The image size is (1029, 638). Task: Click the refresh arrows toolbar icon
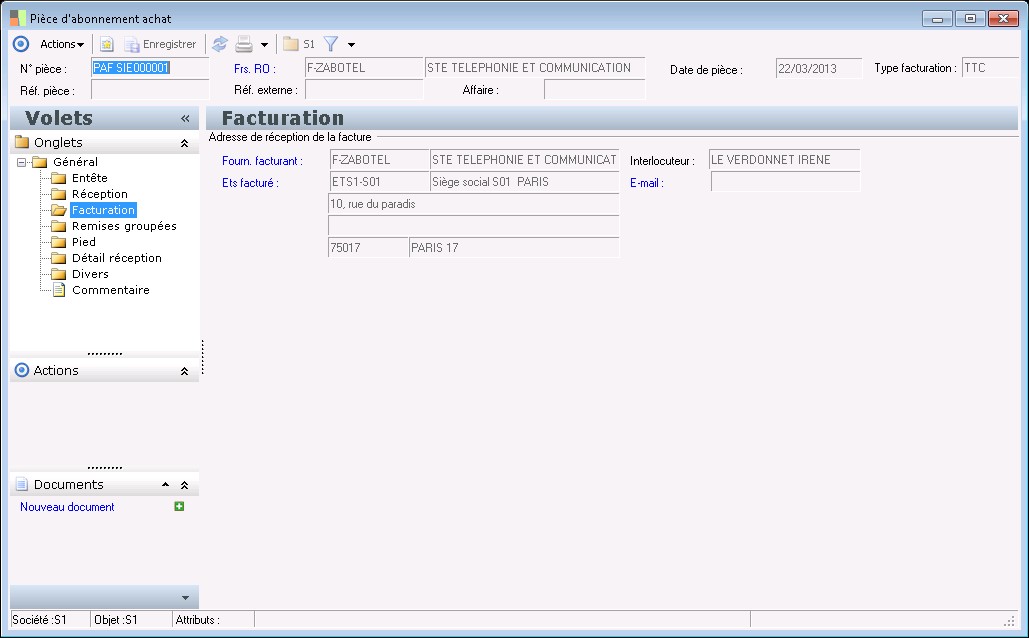coord(220,44)
